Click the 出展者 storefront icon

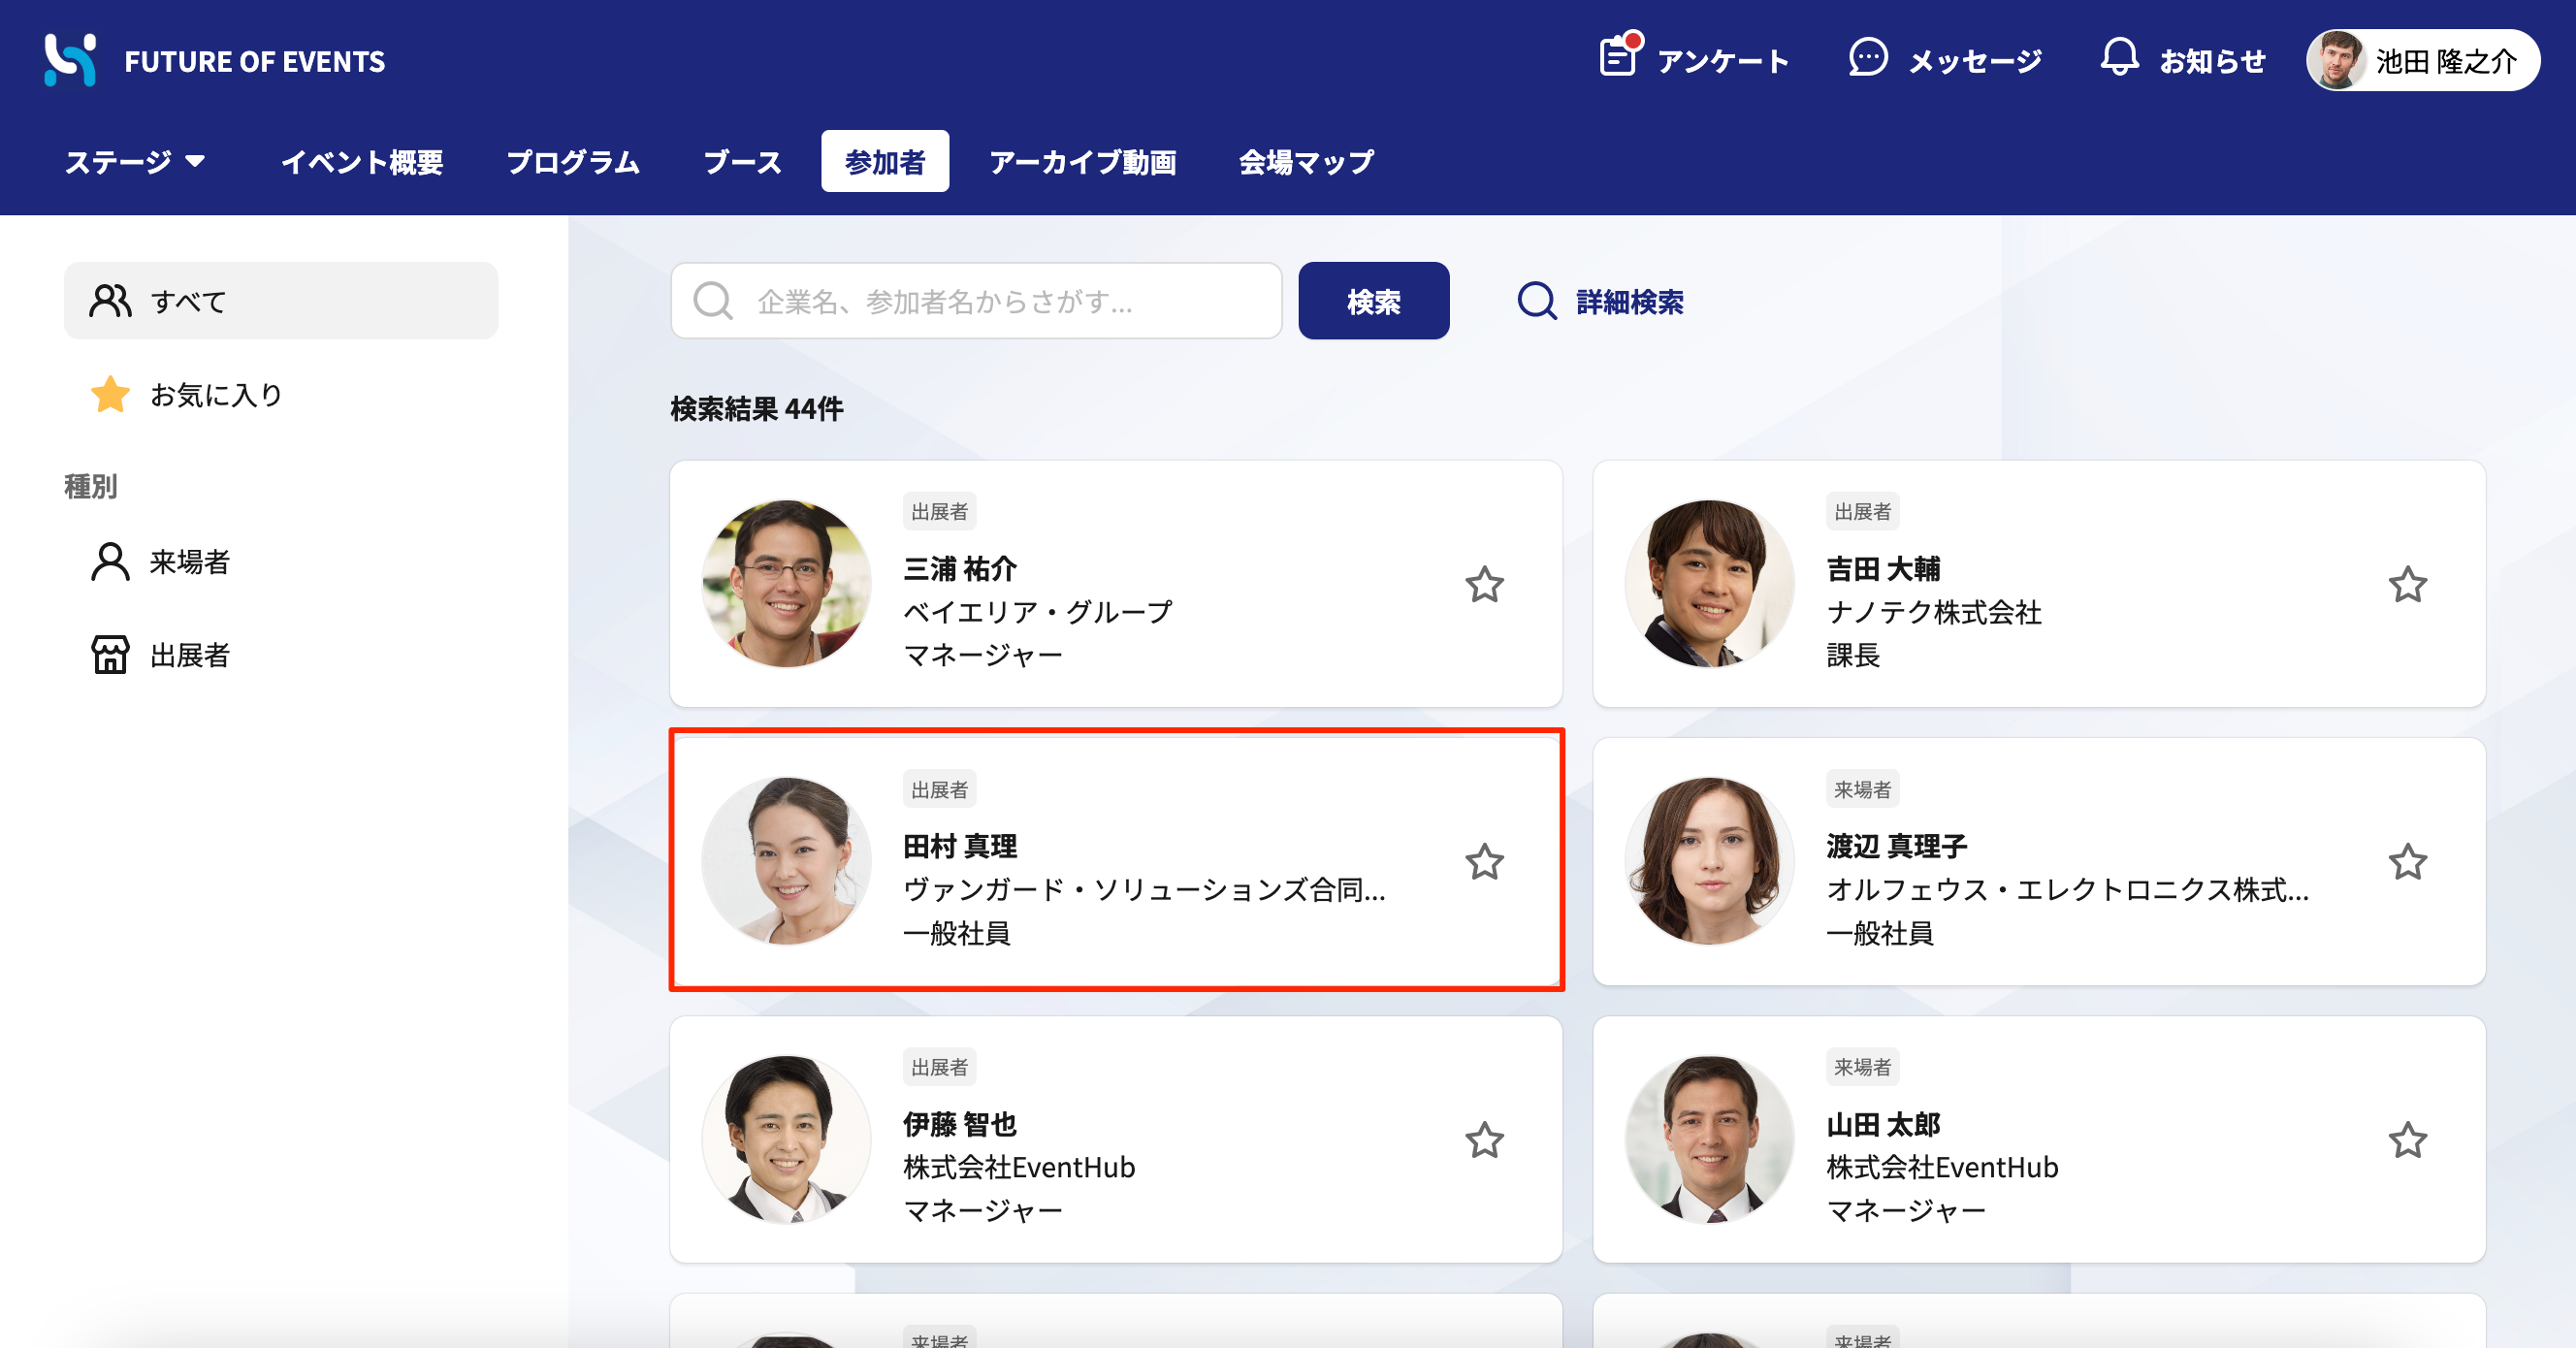110,655
